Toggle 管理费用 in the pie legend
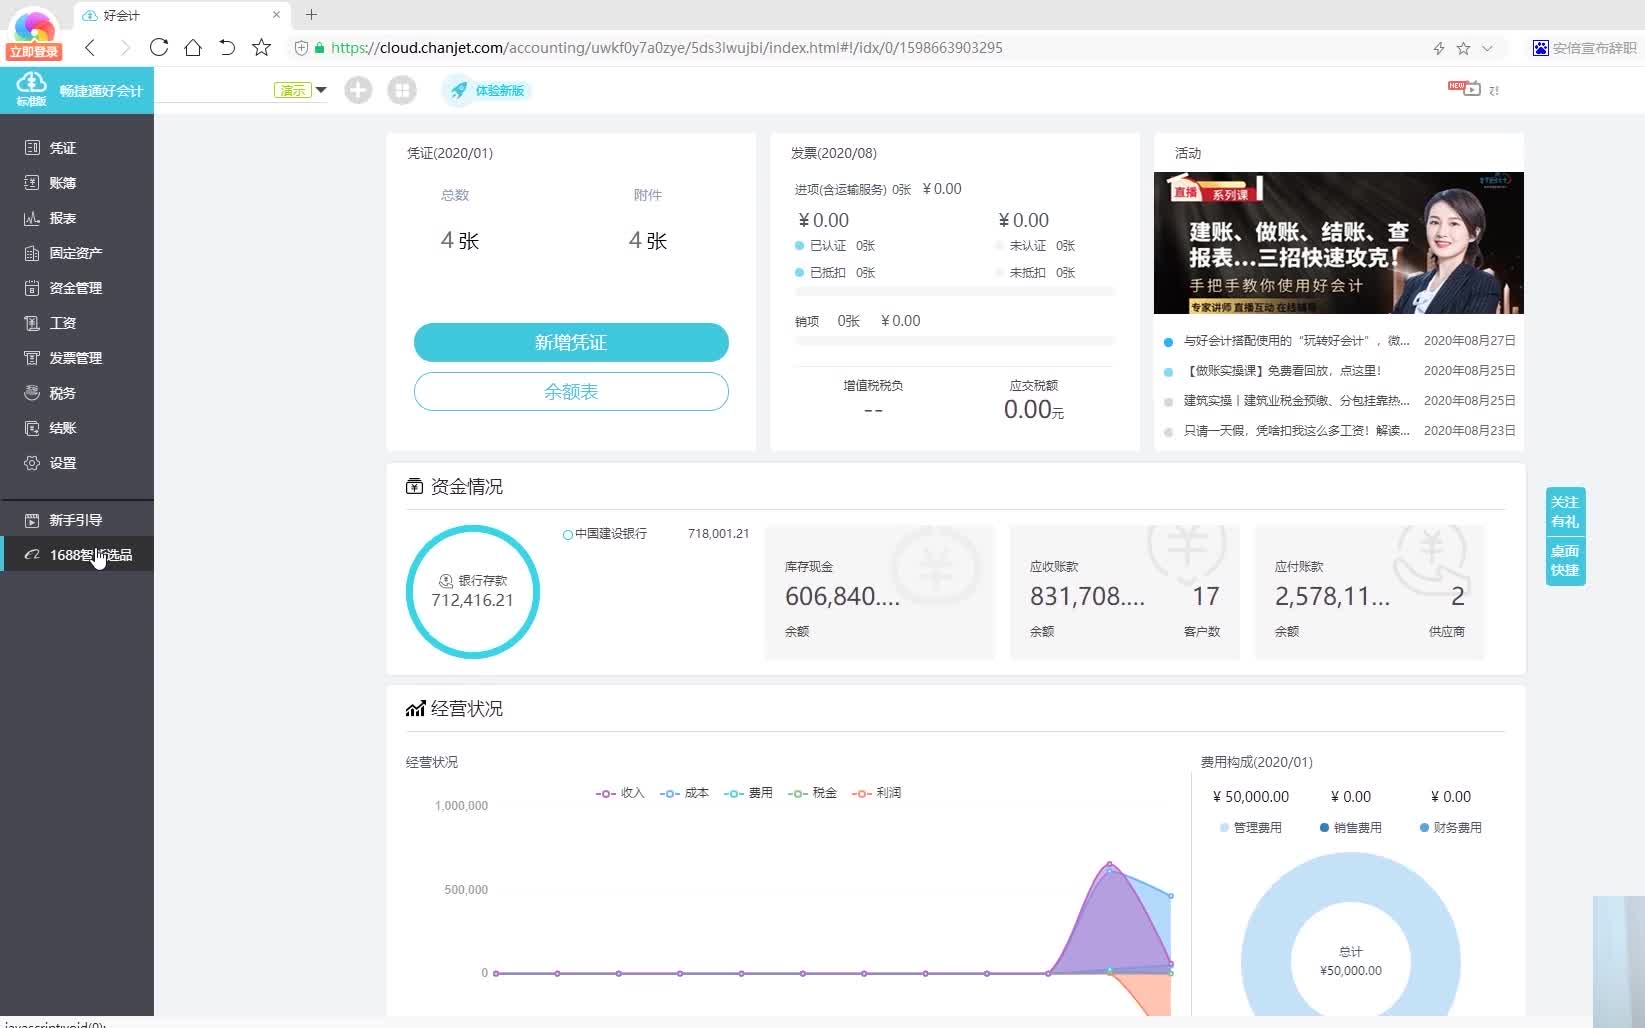Image resolution: width=1645 pixels, height=1028 pixels. pyautogui.click(x=1250, y=828)
